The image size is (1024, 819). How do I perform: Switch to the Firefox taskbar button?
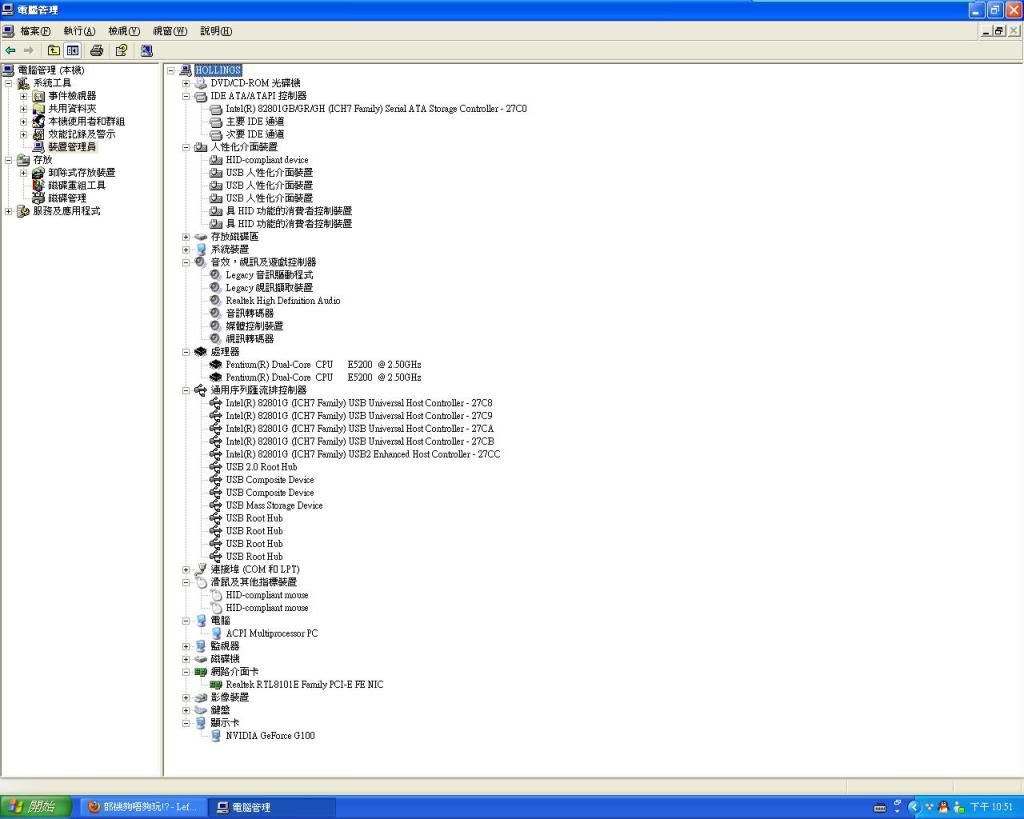(142, 807)
